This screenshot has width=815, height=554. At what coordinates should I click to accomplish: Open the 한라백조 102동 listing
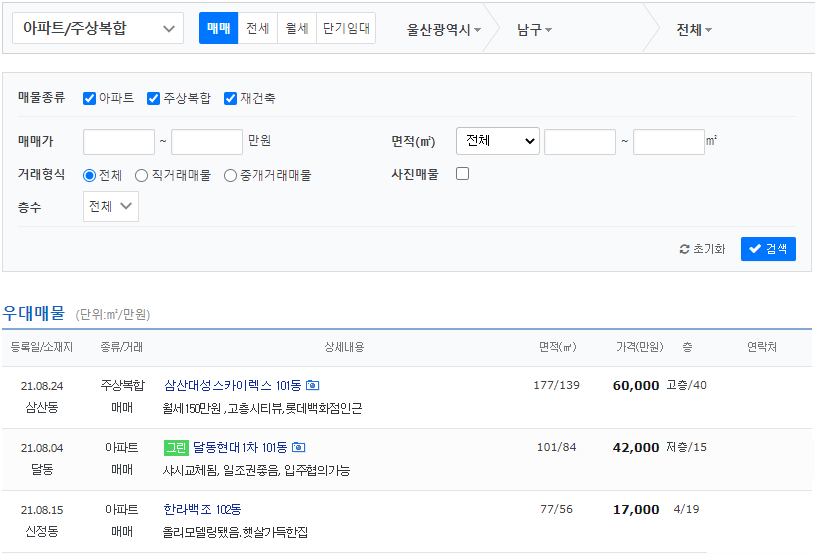pos(202,509)
